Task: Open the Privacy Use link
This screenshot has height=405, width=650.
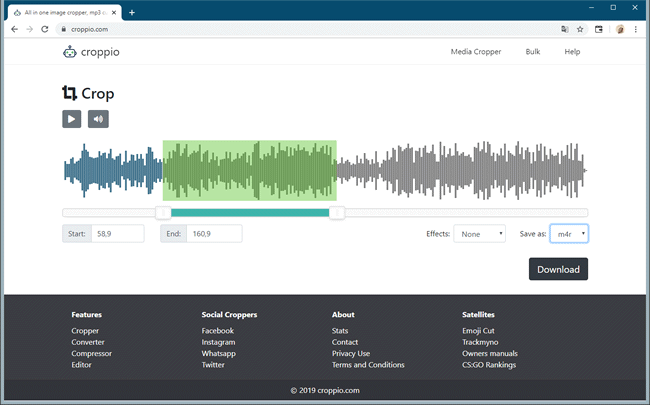Action: pos(350,353)
